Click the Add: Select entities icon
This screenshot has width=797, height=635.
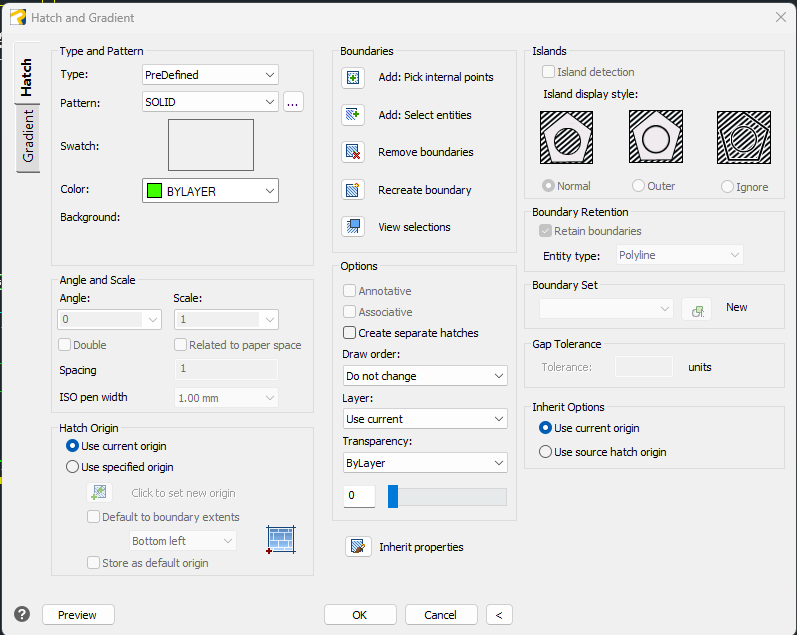353,115
